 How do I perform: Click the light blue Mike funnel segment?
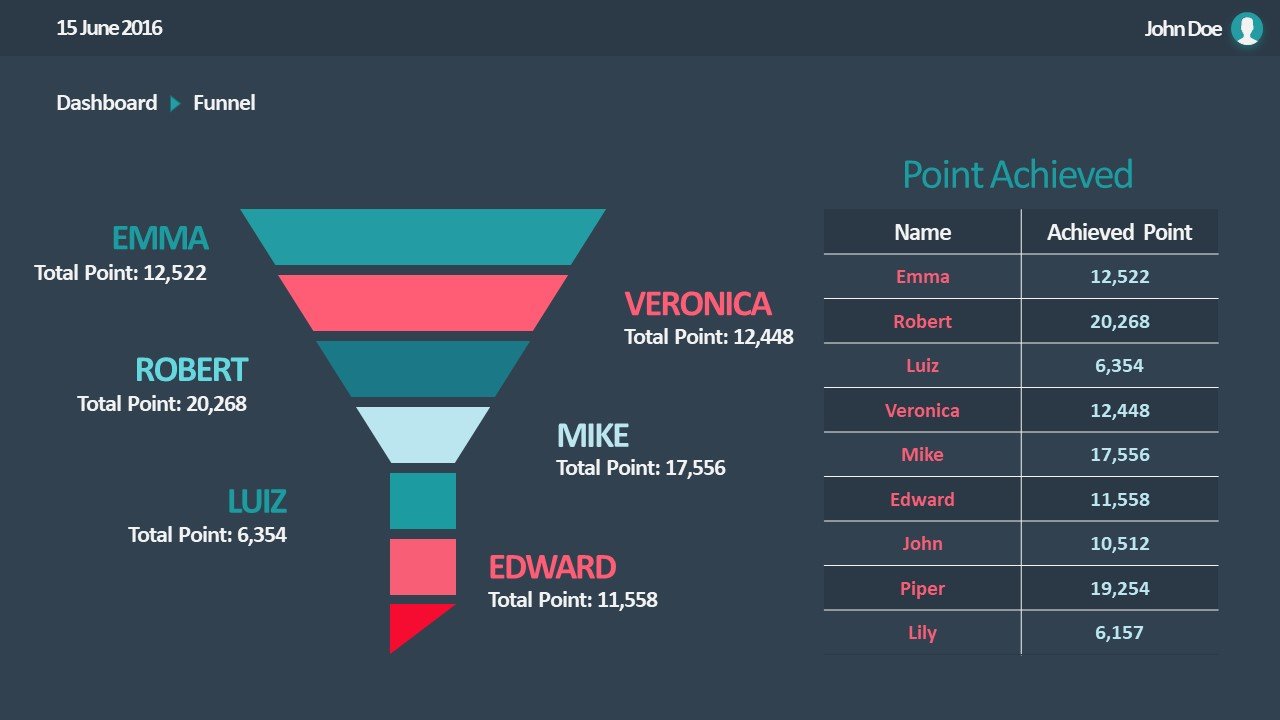click(x=422, y=434)
